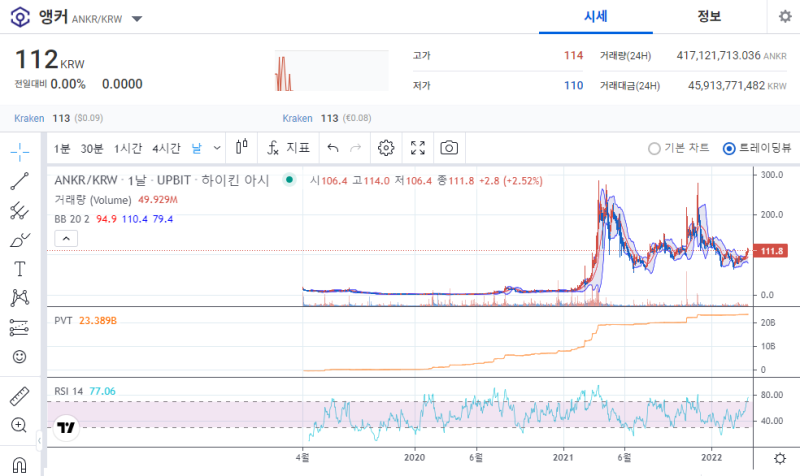Click the 300.0 price axis label

(x=772, y=175)
